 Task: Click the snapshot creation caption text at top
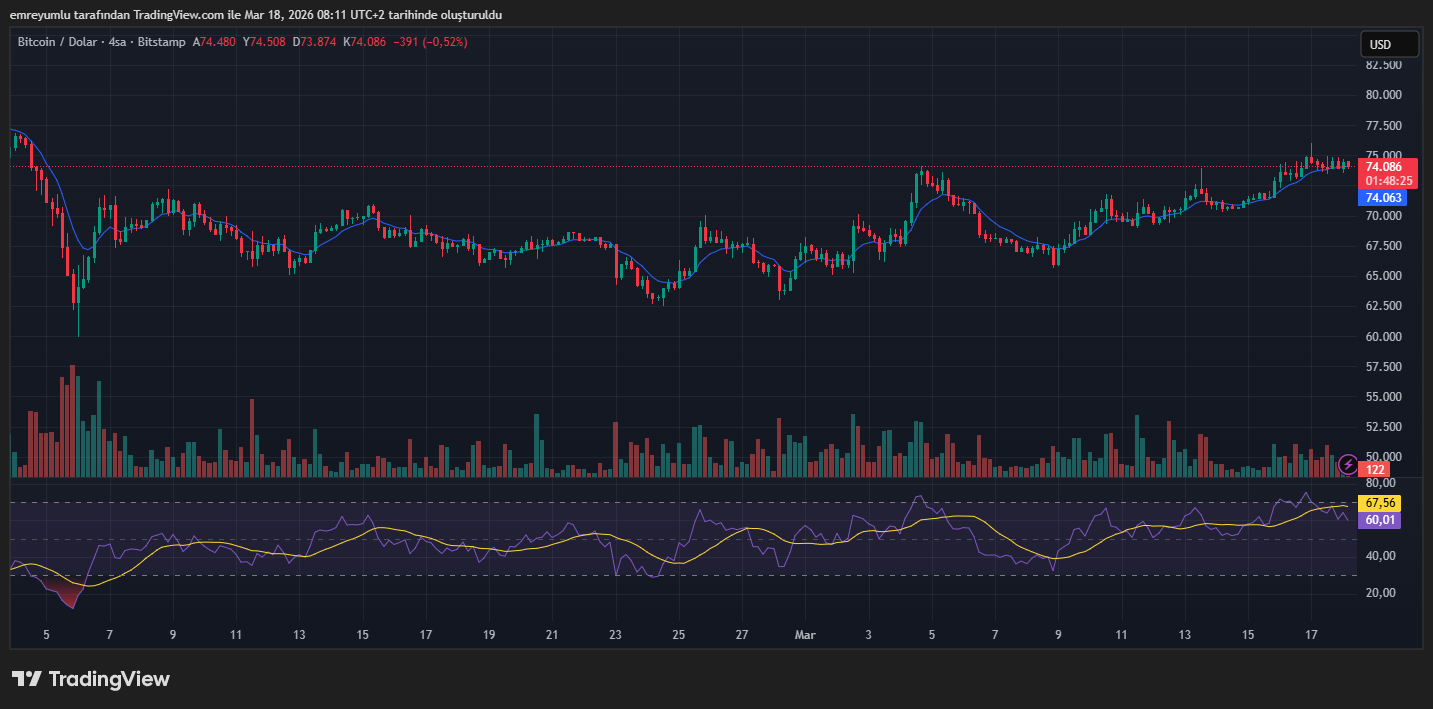(256, 15)
